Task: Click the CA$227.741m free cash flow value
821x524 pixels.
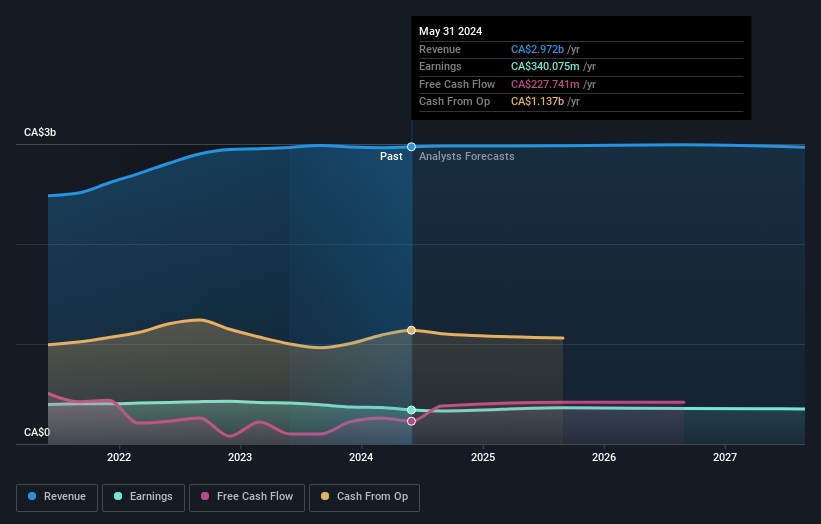Action: tap(545, 84)
